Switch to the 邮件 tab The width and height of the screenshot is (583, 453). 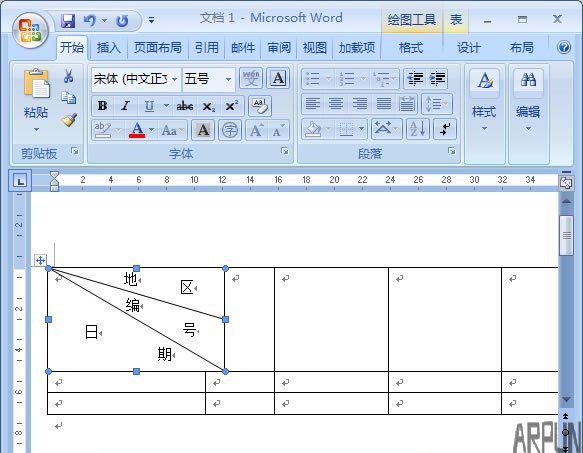coord(243,48)
